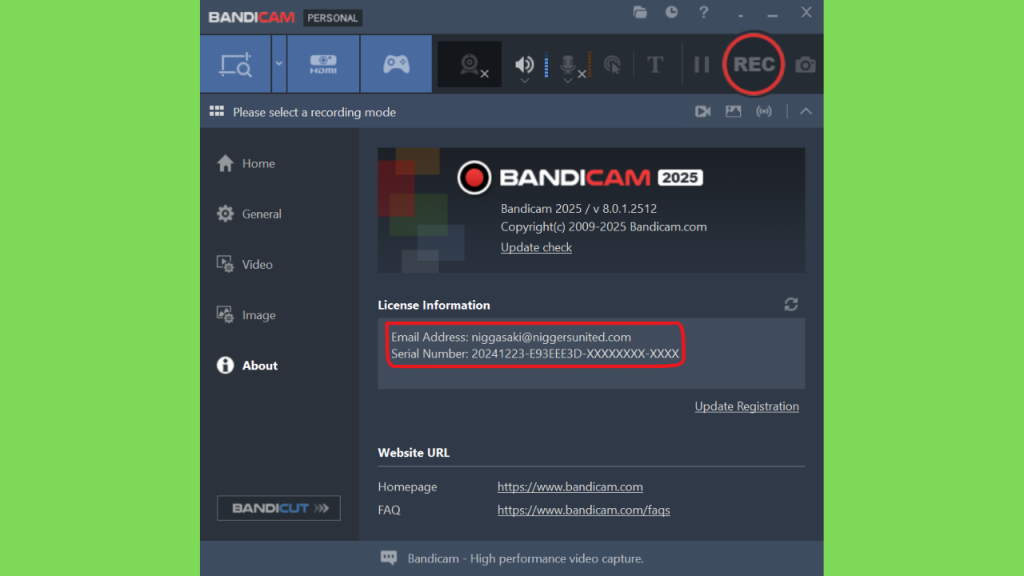This screenshot has height=576, width=1024.
Task: Toggle the text overlay T icon
Action: click(x=655, y=65)
